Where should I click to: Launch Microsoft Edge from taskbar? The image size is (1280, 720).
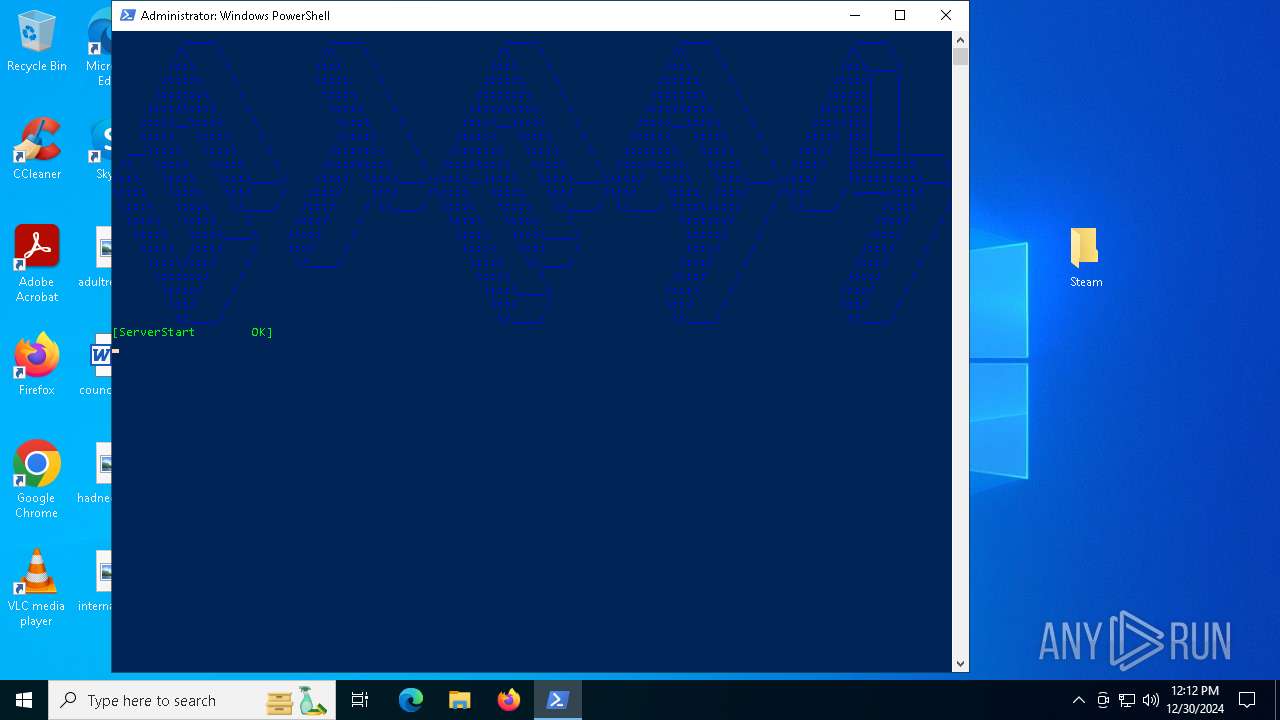[410, 700]
